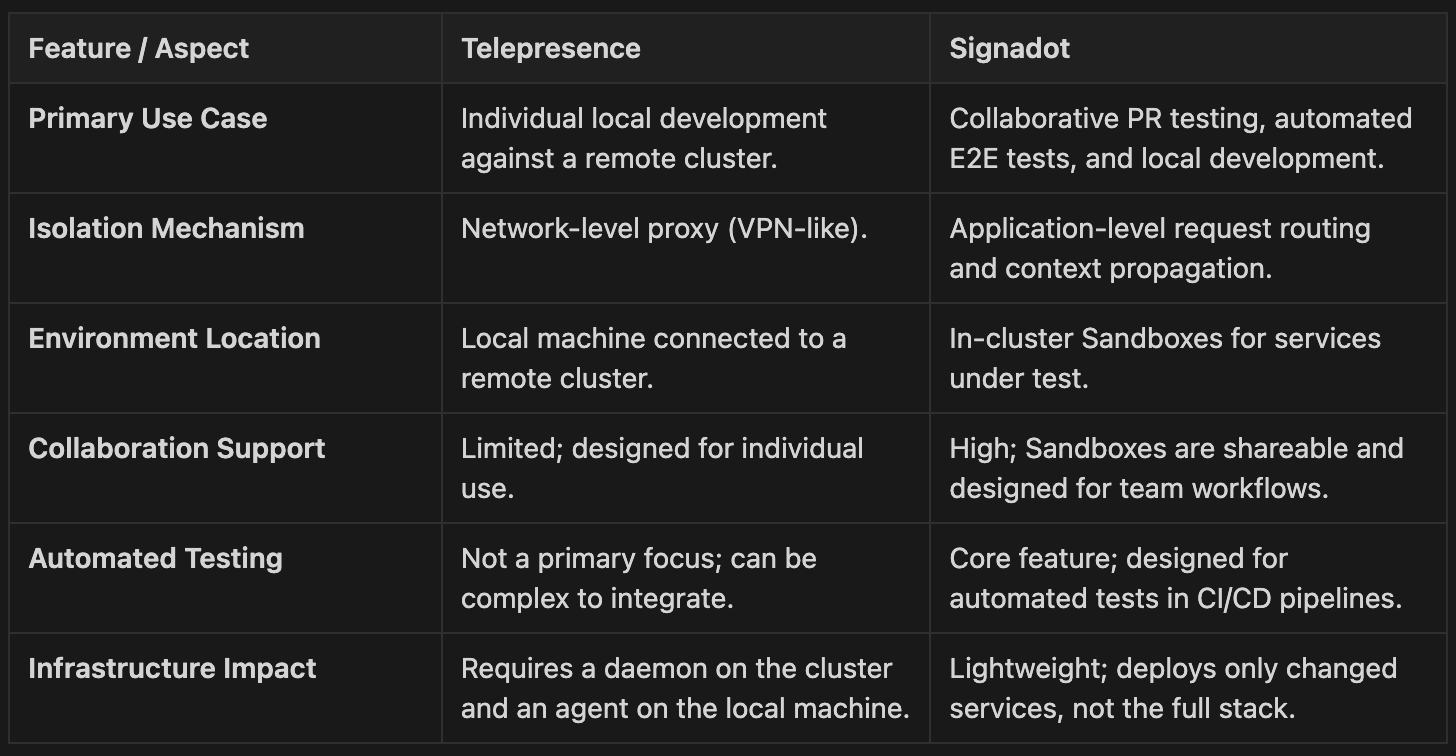
Task: Click the "Lightweight; deploys only changed services" cell
Action: pos(1173,688)
